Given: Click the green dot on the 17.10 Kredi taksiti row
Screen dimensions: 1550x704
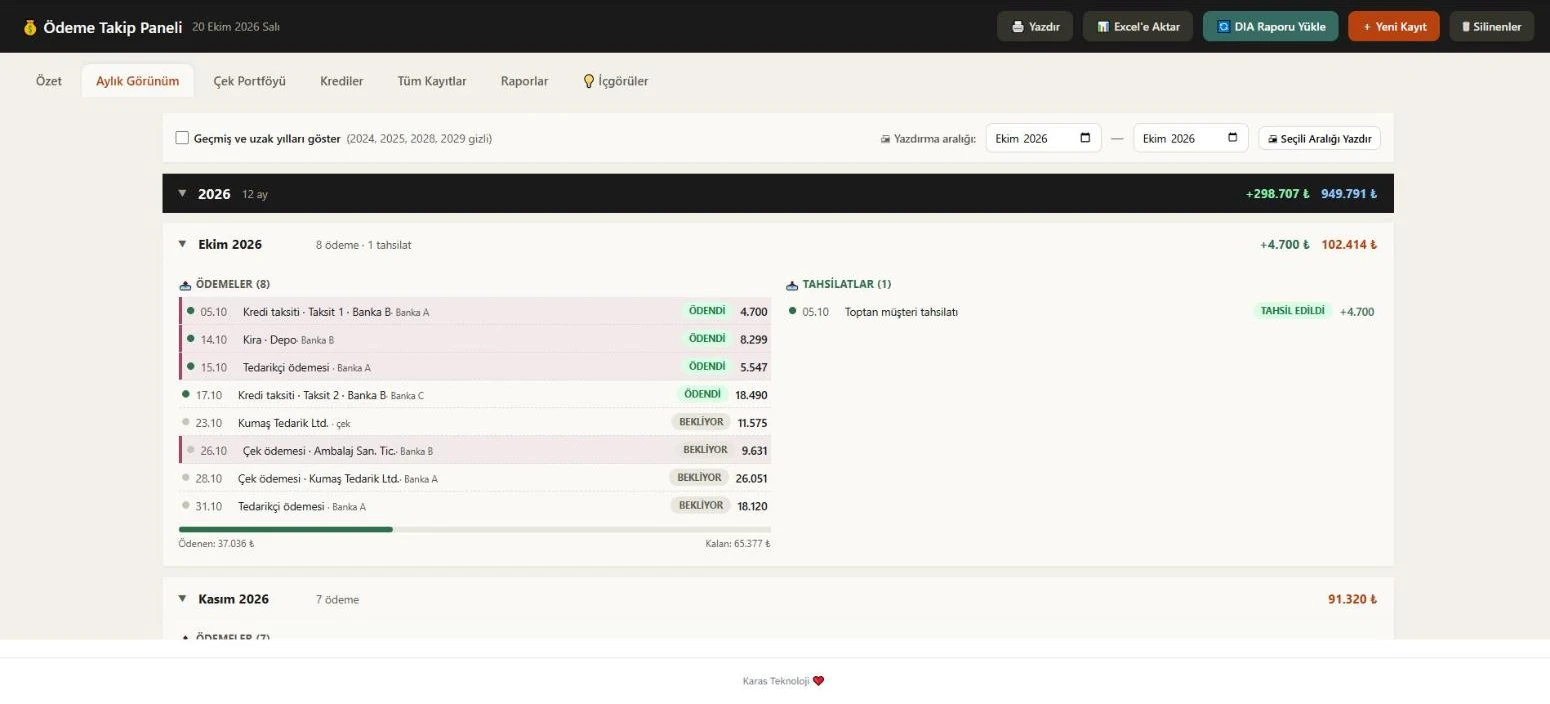Looking at the screenshot, I should (186, 394).
